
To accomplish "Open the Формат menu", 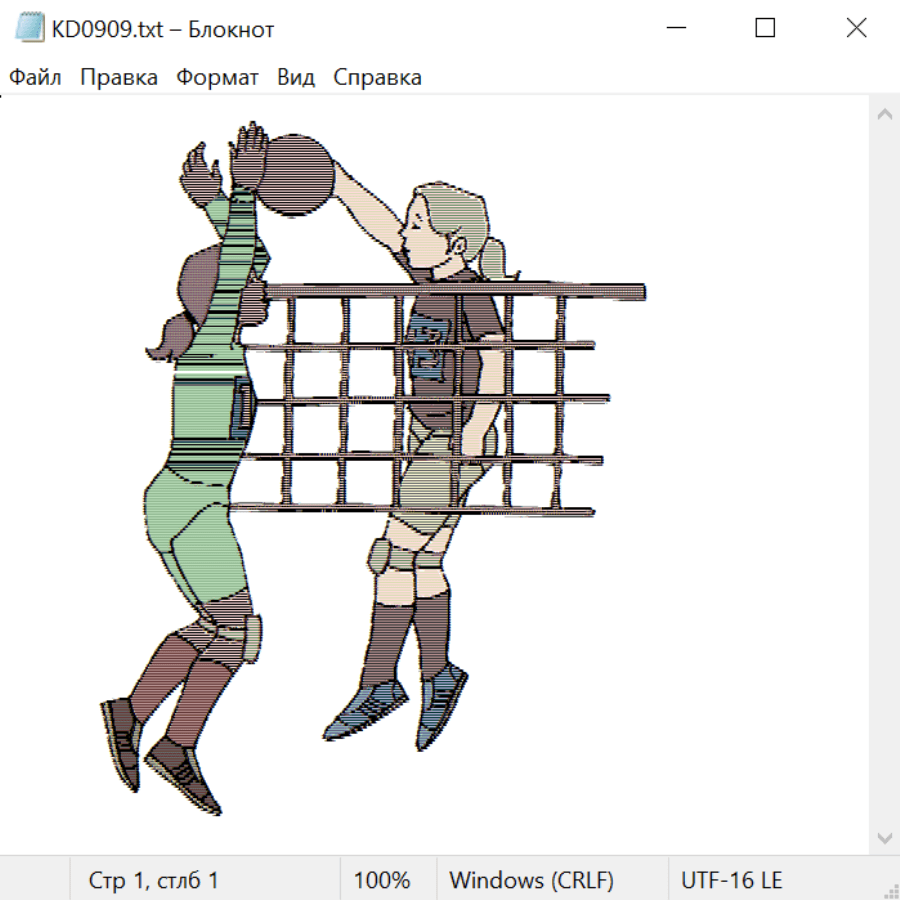I will pos(217,78).
